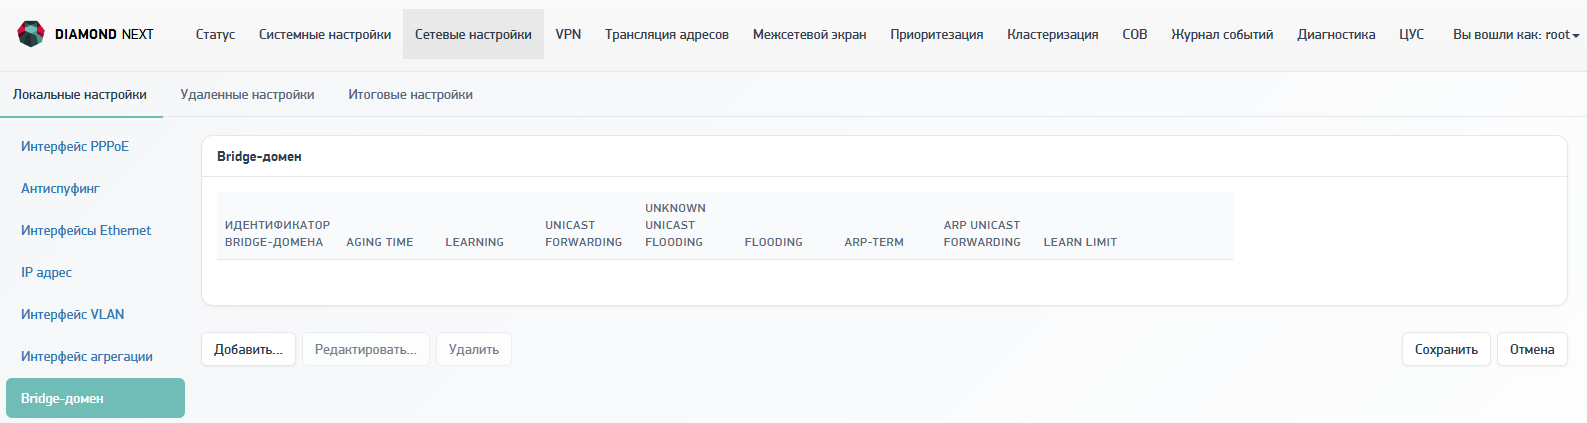Screen dimensions: 1587x423
Task: Click the ARP-Term column header
Action: [874, 242]
